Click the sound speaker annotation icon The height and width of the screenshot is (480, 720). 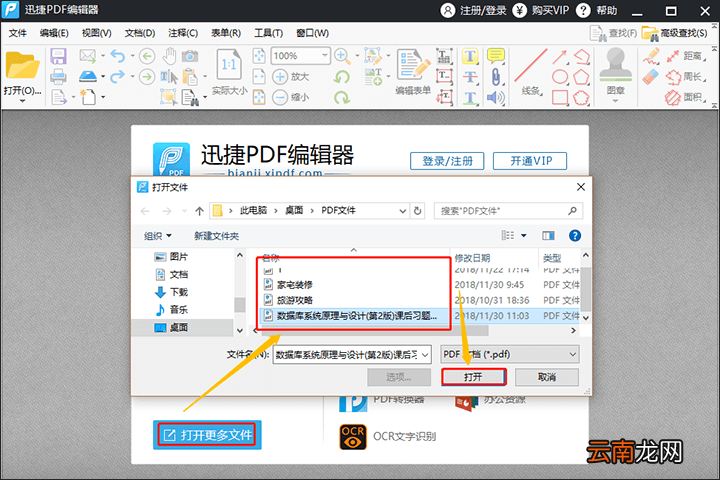click(x=496, y=97)
